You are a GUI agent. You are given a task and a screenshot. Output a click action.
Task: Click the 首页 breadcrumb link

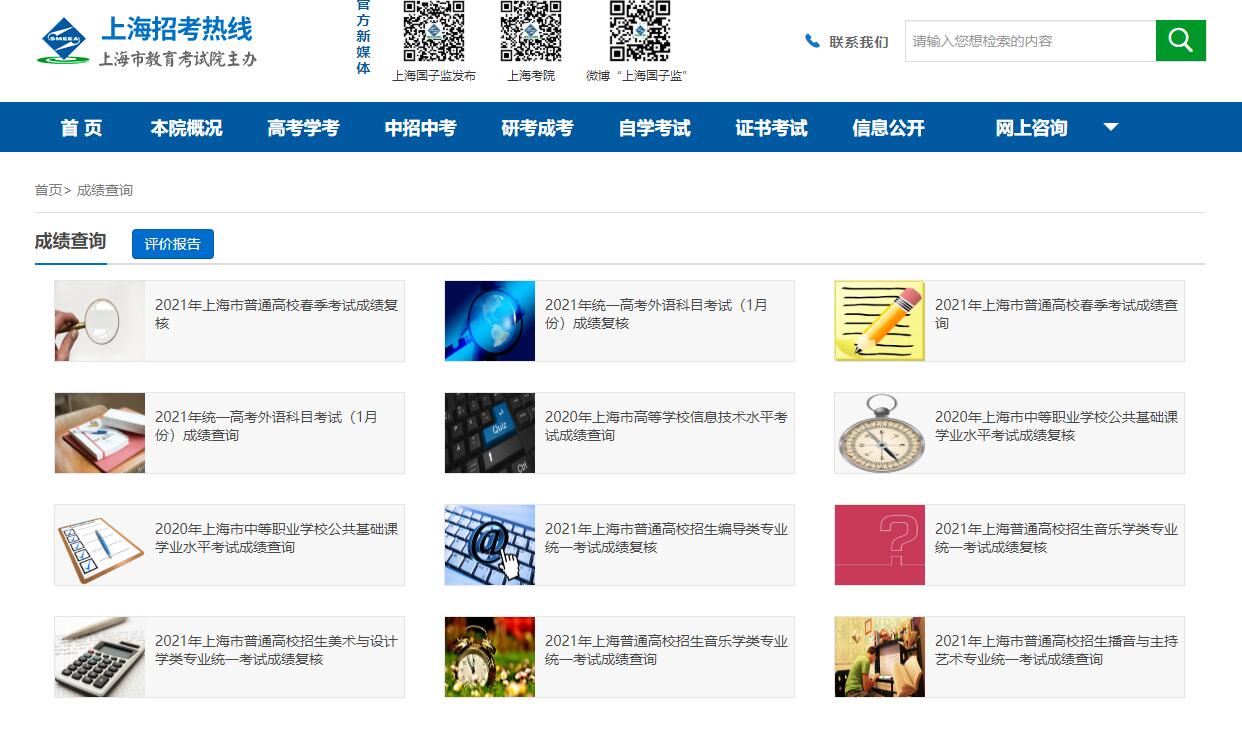48,190
